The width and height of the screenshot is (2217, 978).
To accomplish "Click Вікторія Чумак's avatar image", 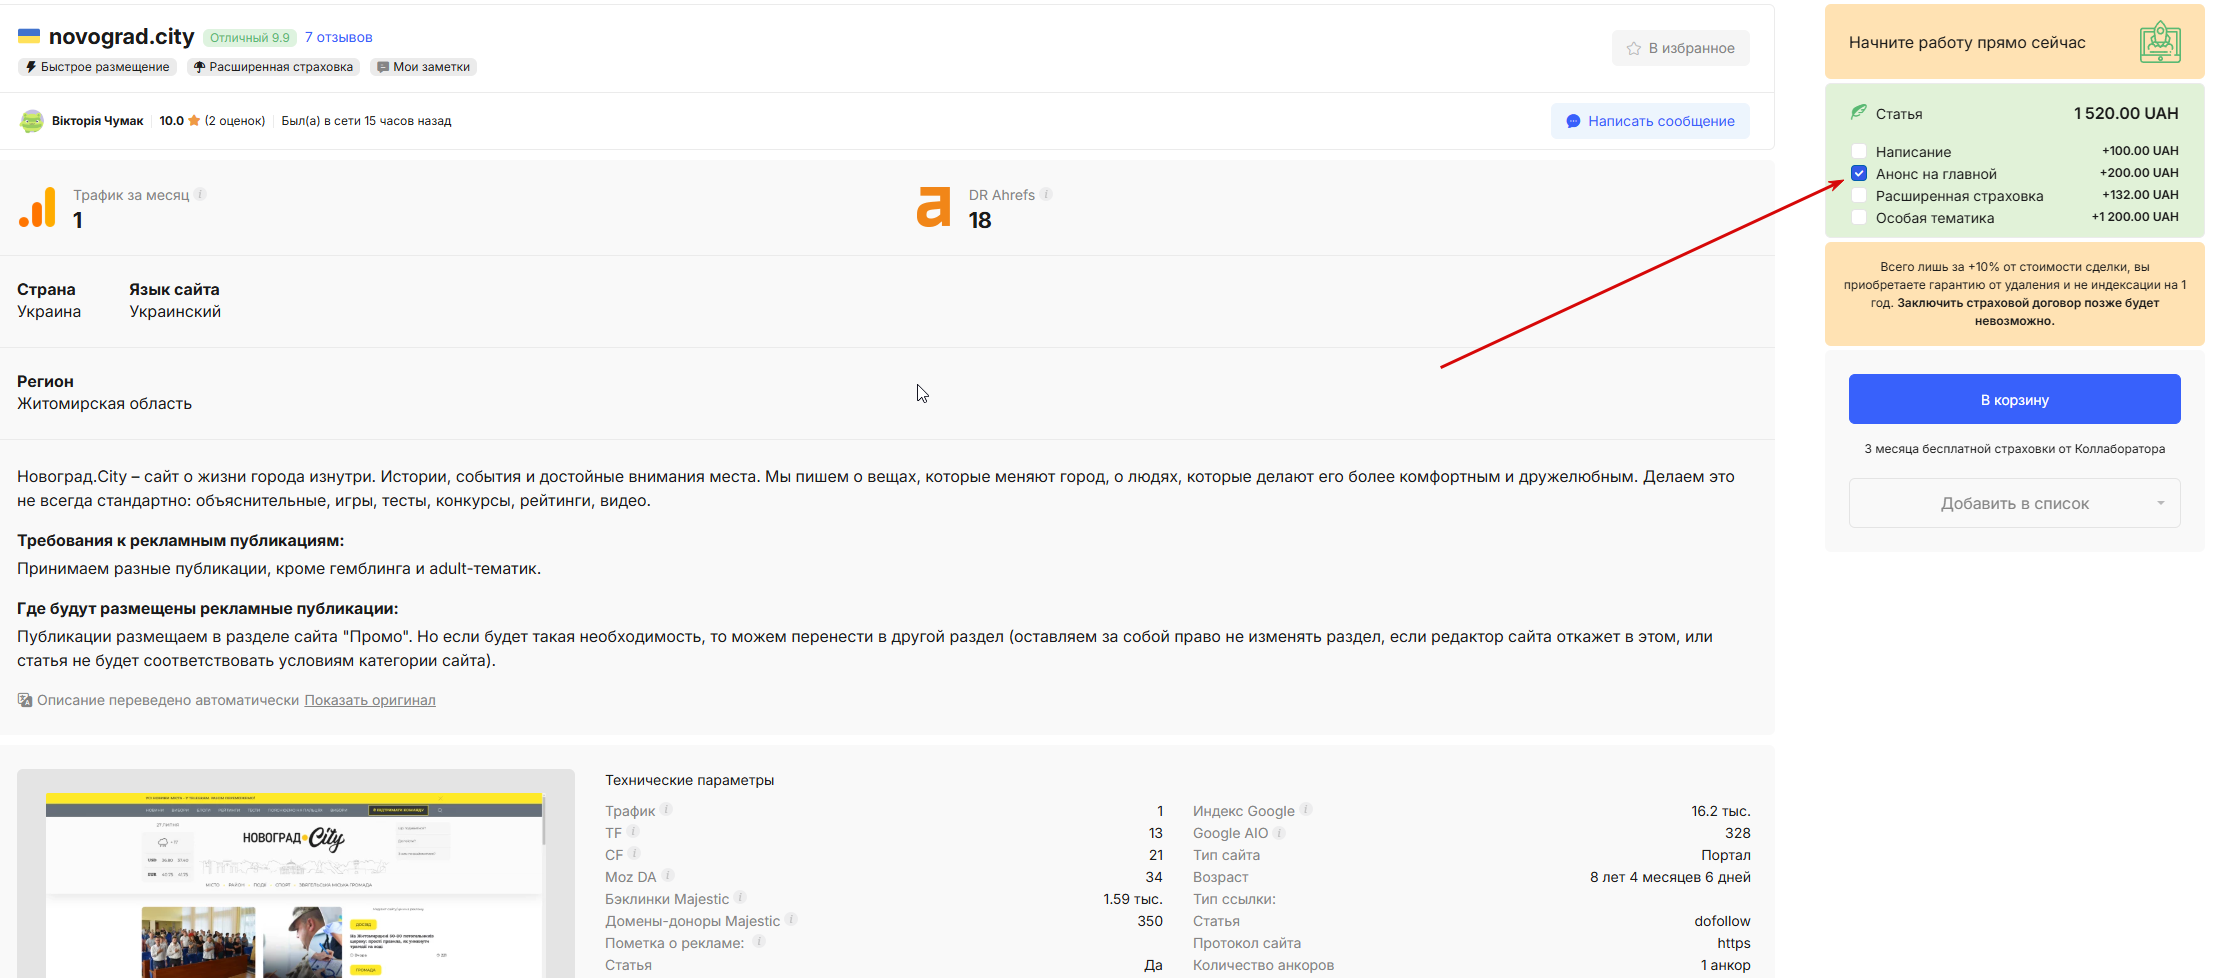I will pos(32,121).
